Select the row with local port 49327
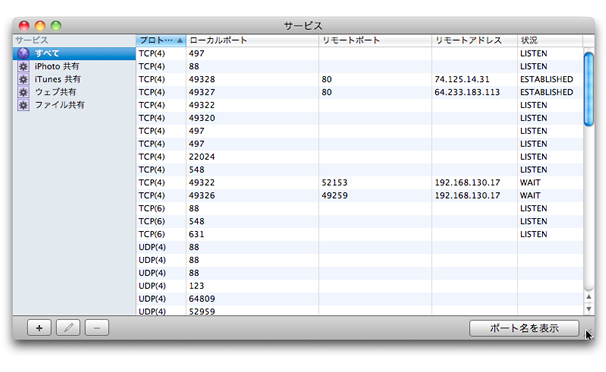Screen dimensions: 606x372 pos(359,92)
